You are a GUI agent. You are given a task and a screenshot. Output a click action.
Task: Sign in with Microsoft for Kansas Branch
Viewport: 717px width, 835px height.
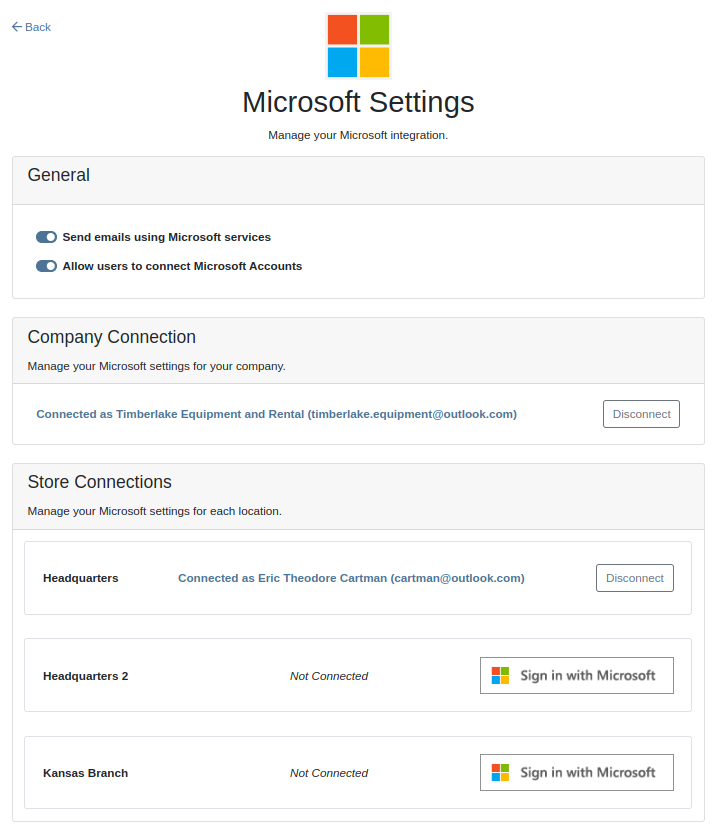tap(577, 773)
